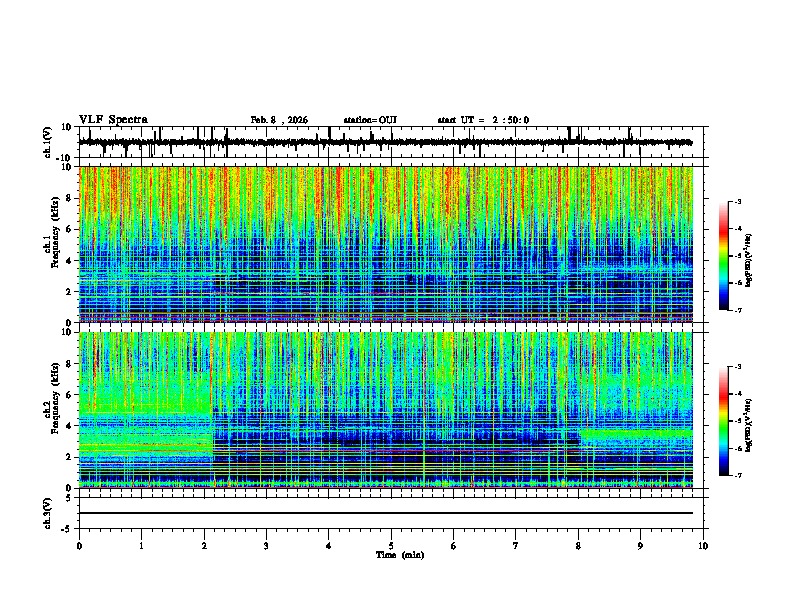Click the ch.1(V) waveform trace panel
The width and height of the screenshot is (792, 612).
pyautogui.click(x=393, y=142)
